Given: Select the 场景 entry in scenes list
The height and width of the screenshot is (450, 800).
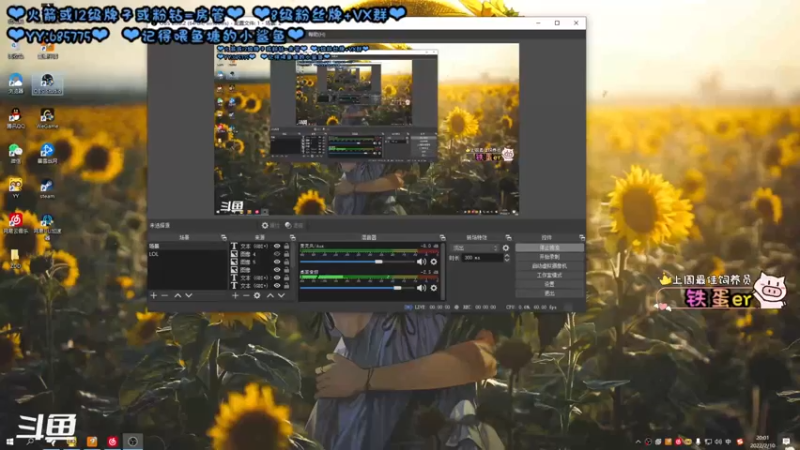Looking at the screenshot, I should coord(187,246).
